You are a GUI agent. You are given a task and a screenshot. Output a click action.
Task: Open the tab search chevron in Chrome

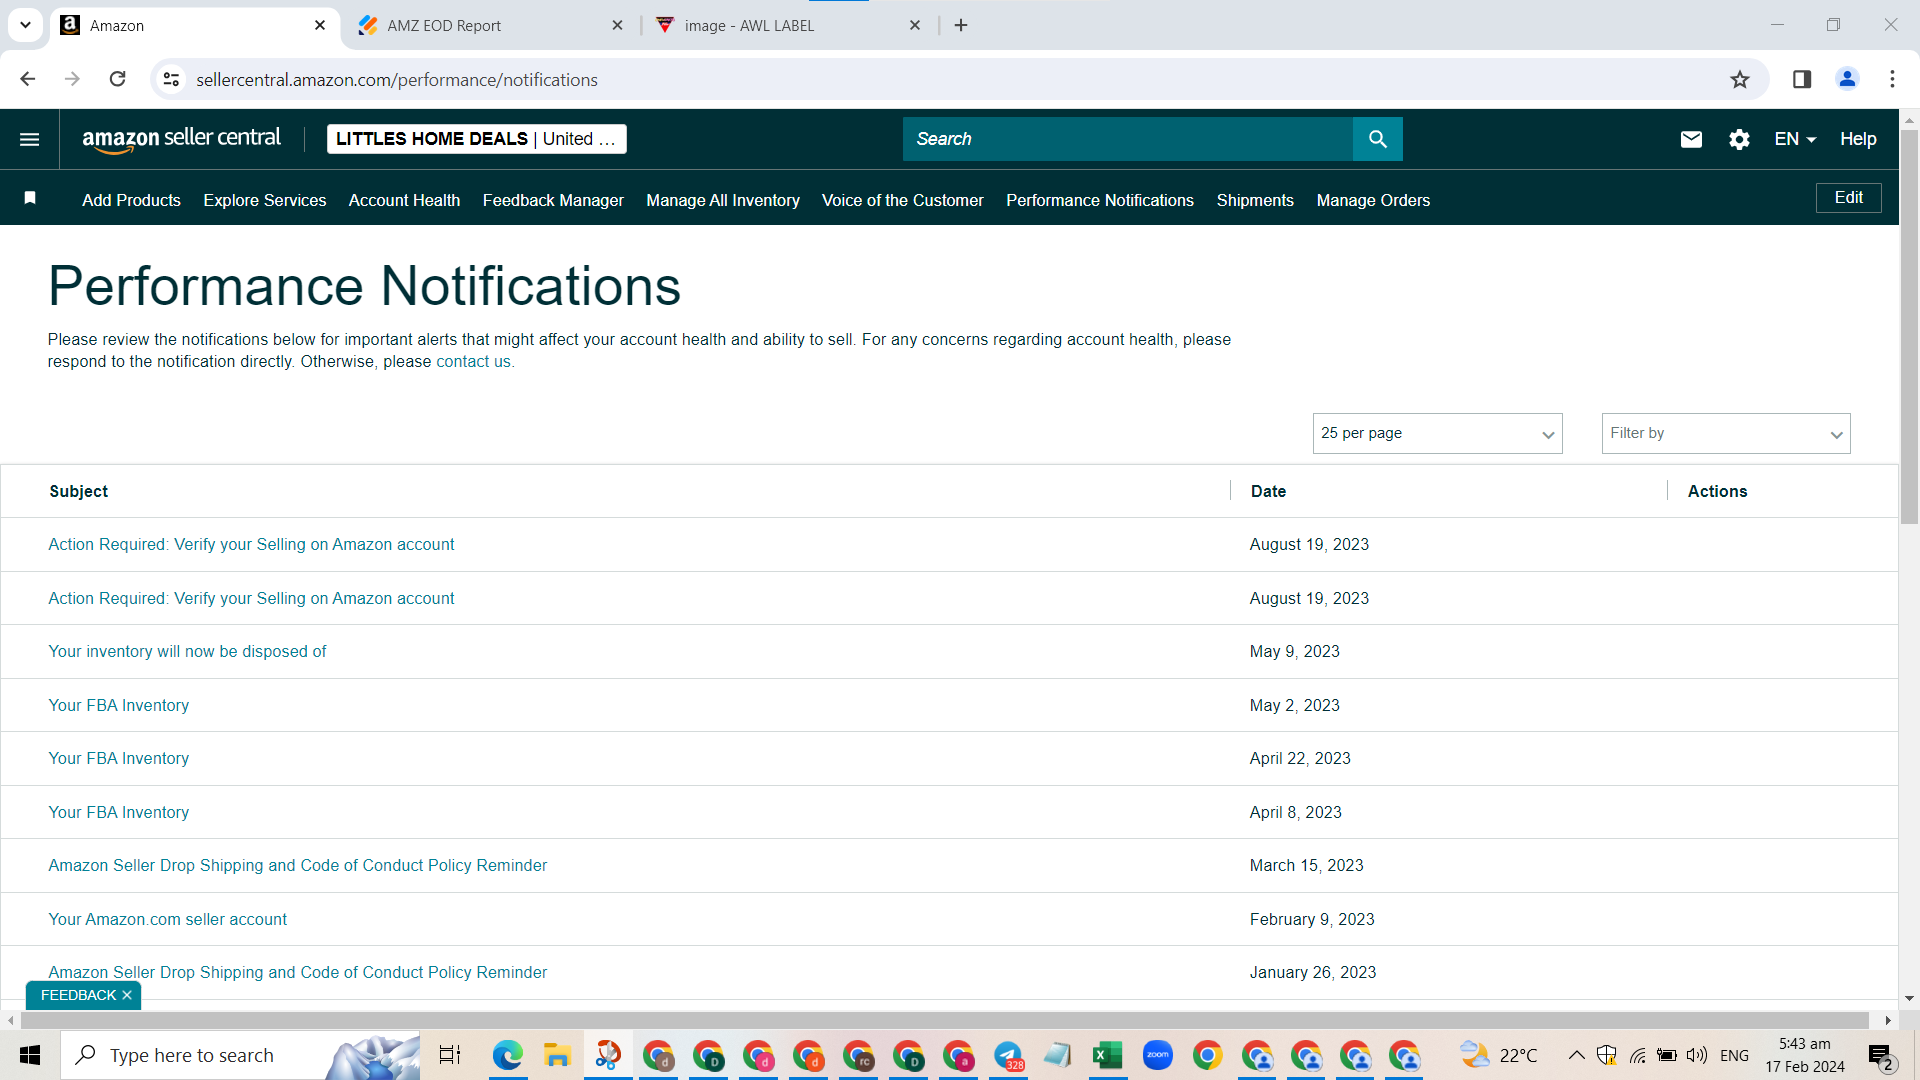point(26,25)
